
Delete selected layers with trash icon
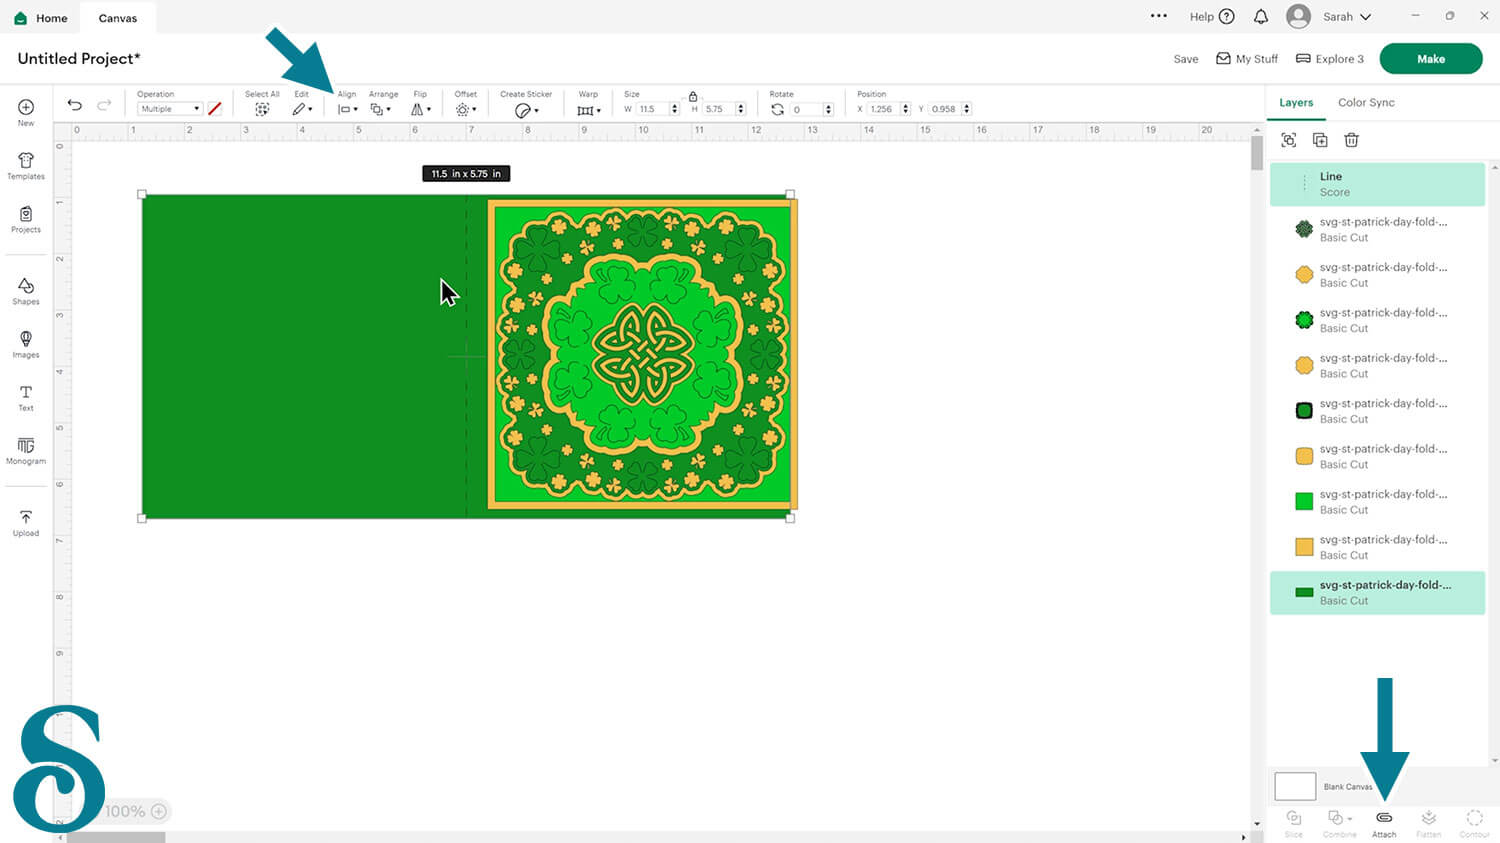coord(1351,140)
